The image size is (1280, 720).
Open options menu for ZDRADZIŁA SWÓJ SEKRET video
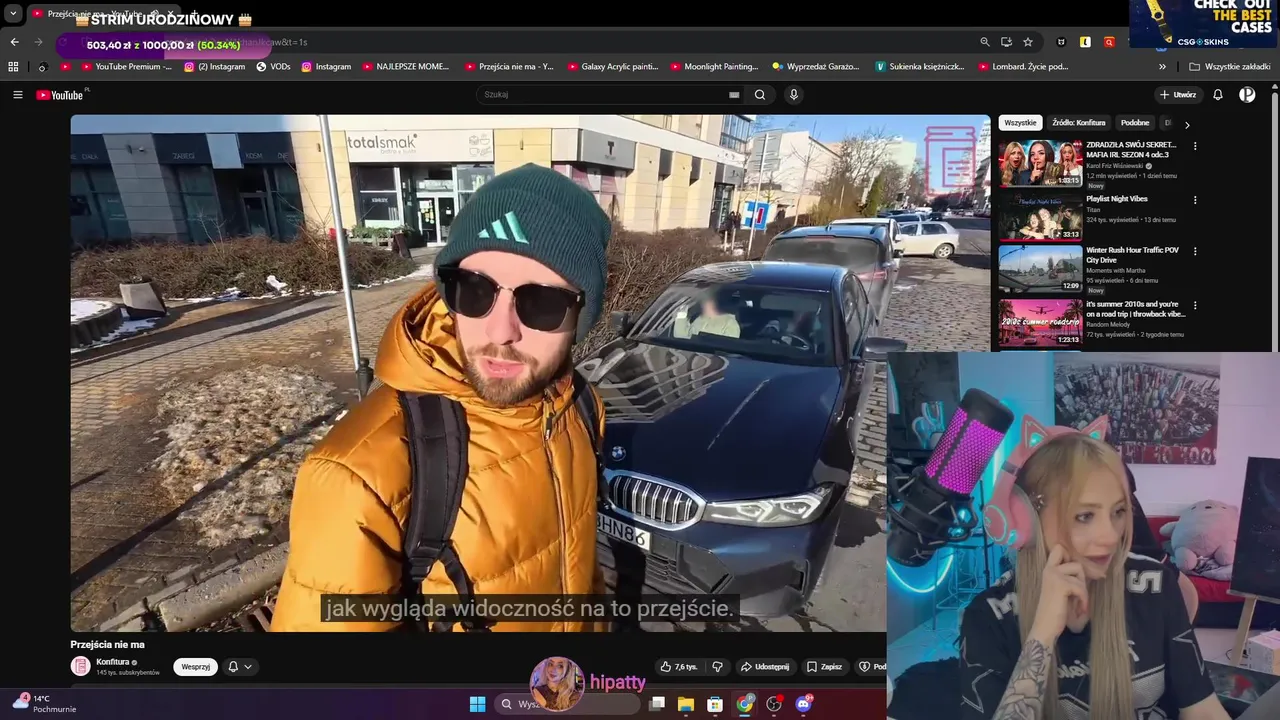[1195, 146]
